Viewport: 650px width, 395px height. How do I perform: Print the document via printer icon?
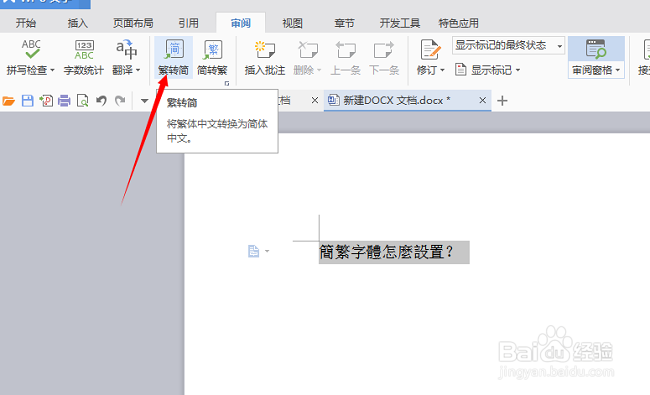click(x=64, y=101)
